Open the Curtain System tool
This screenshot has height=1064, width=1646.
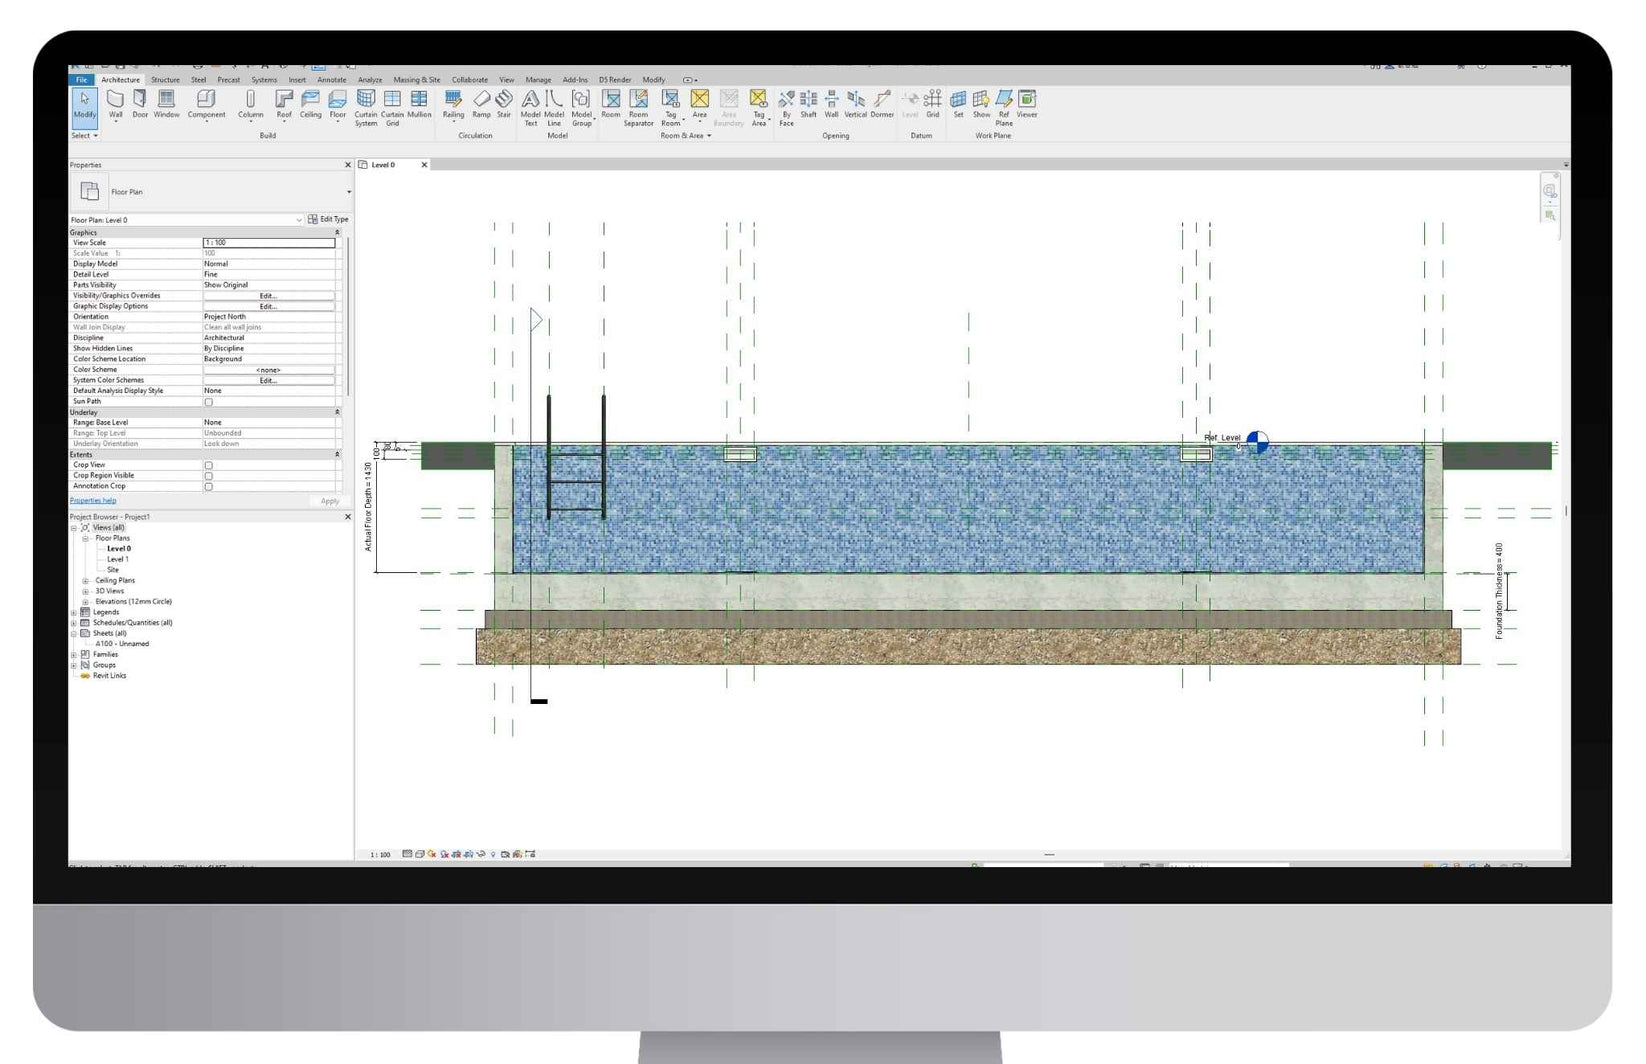pos(366,105)
